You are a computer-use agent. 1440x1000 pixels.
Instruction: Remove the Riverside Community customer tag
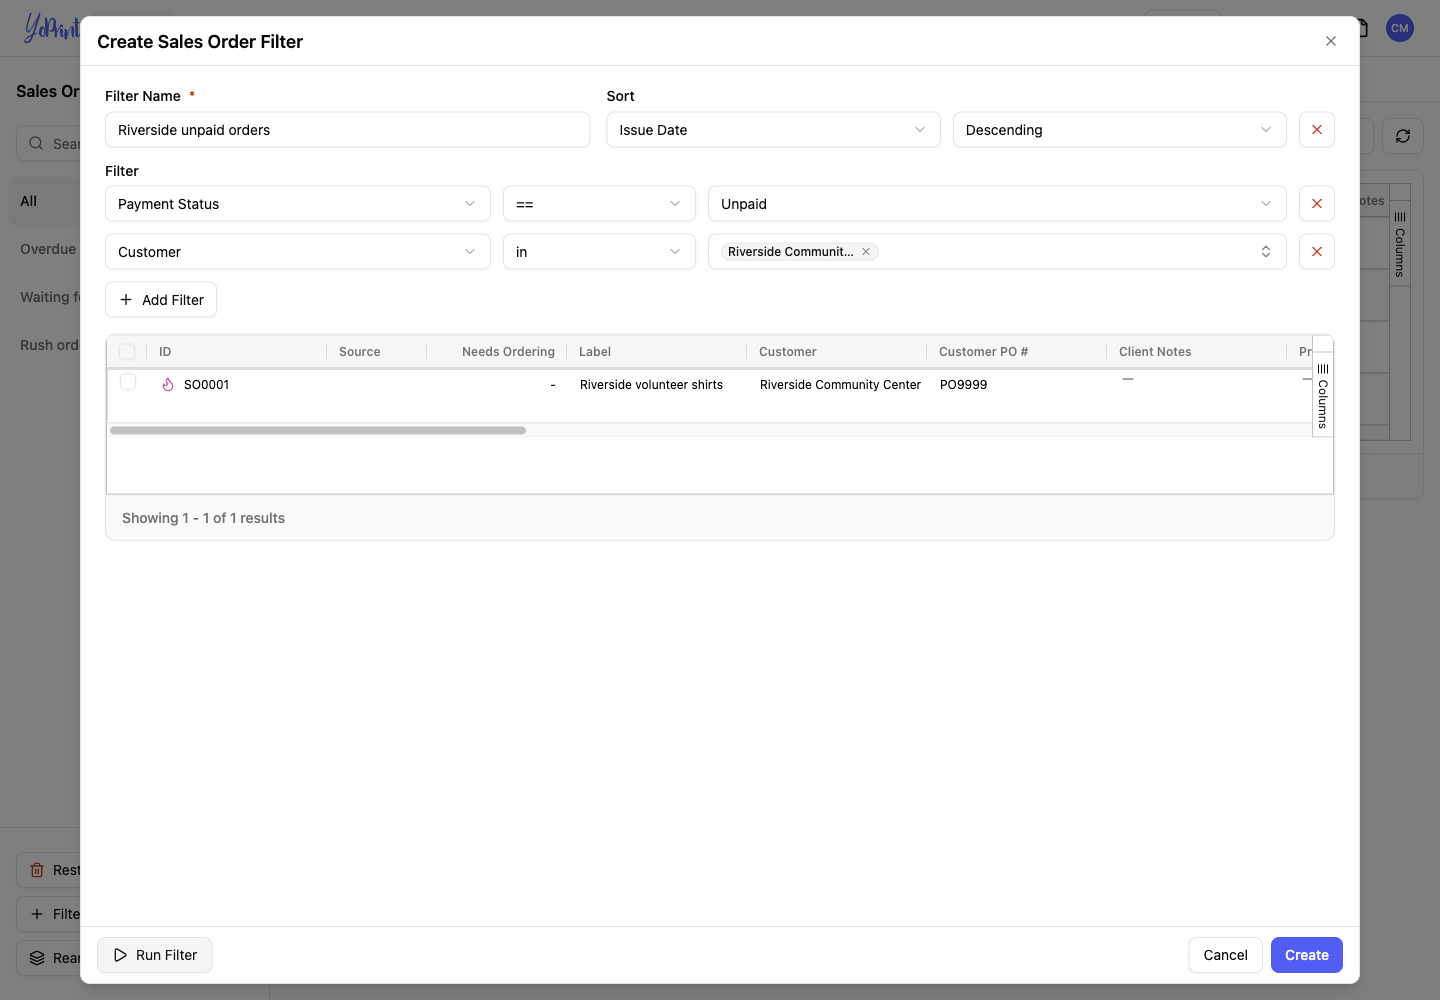pyautogui.click(x=866, y=252)
